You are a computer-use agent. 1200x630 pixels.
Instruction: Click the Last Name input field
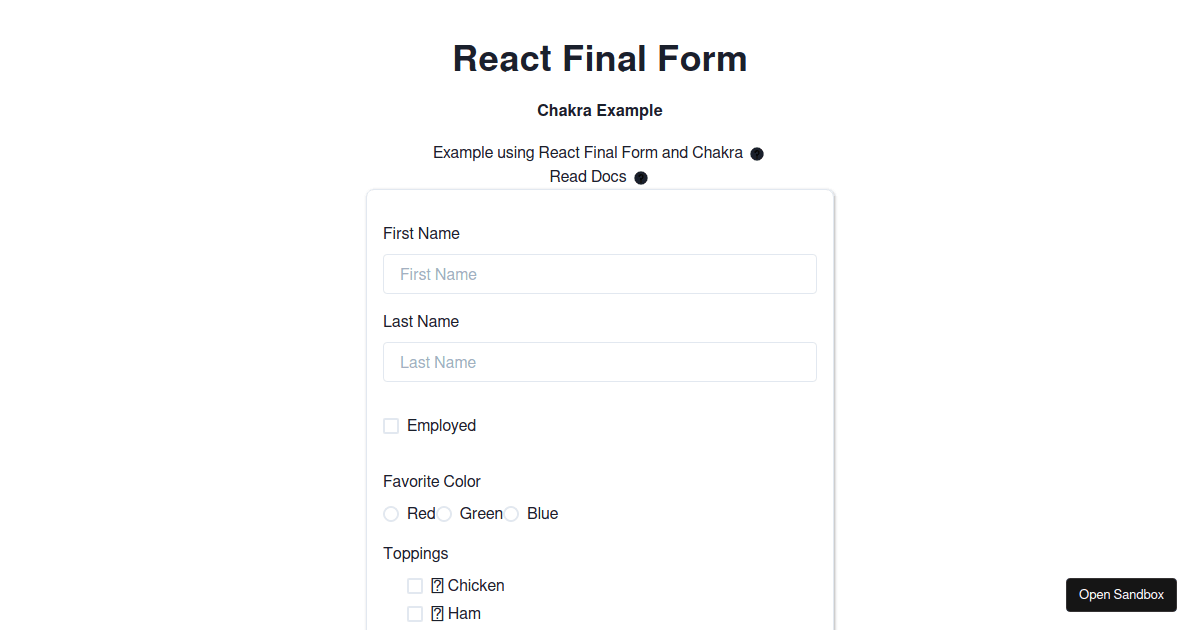(600, 361)
